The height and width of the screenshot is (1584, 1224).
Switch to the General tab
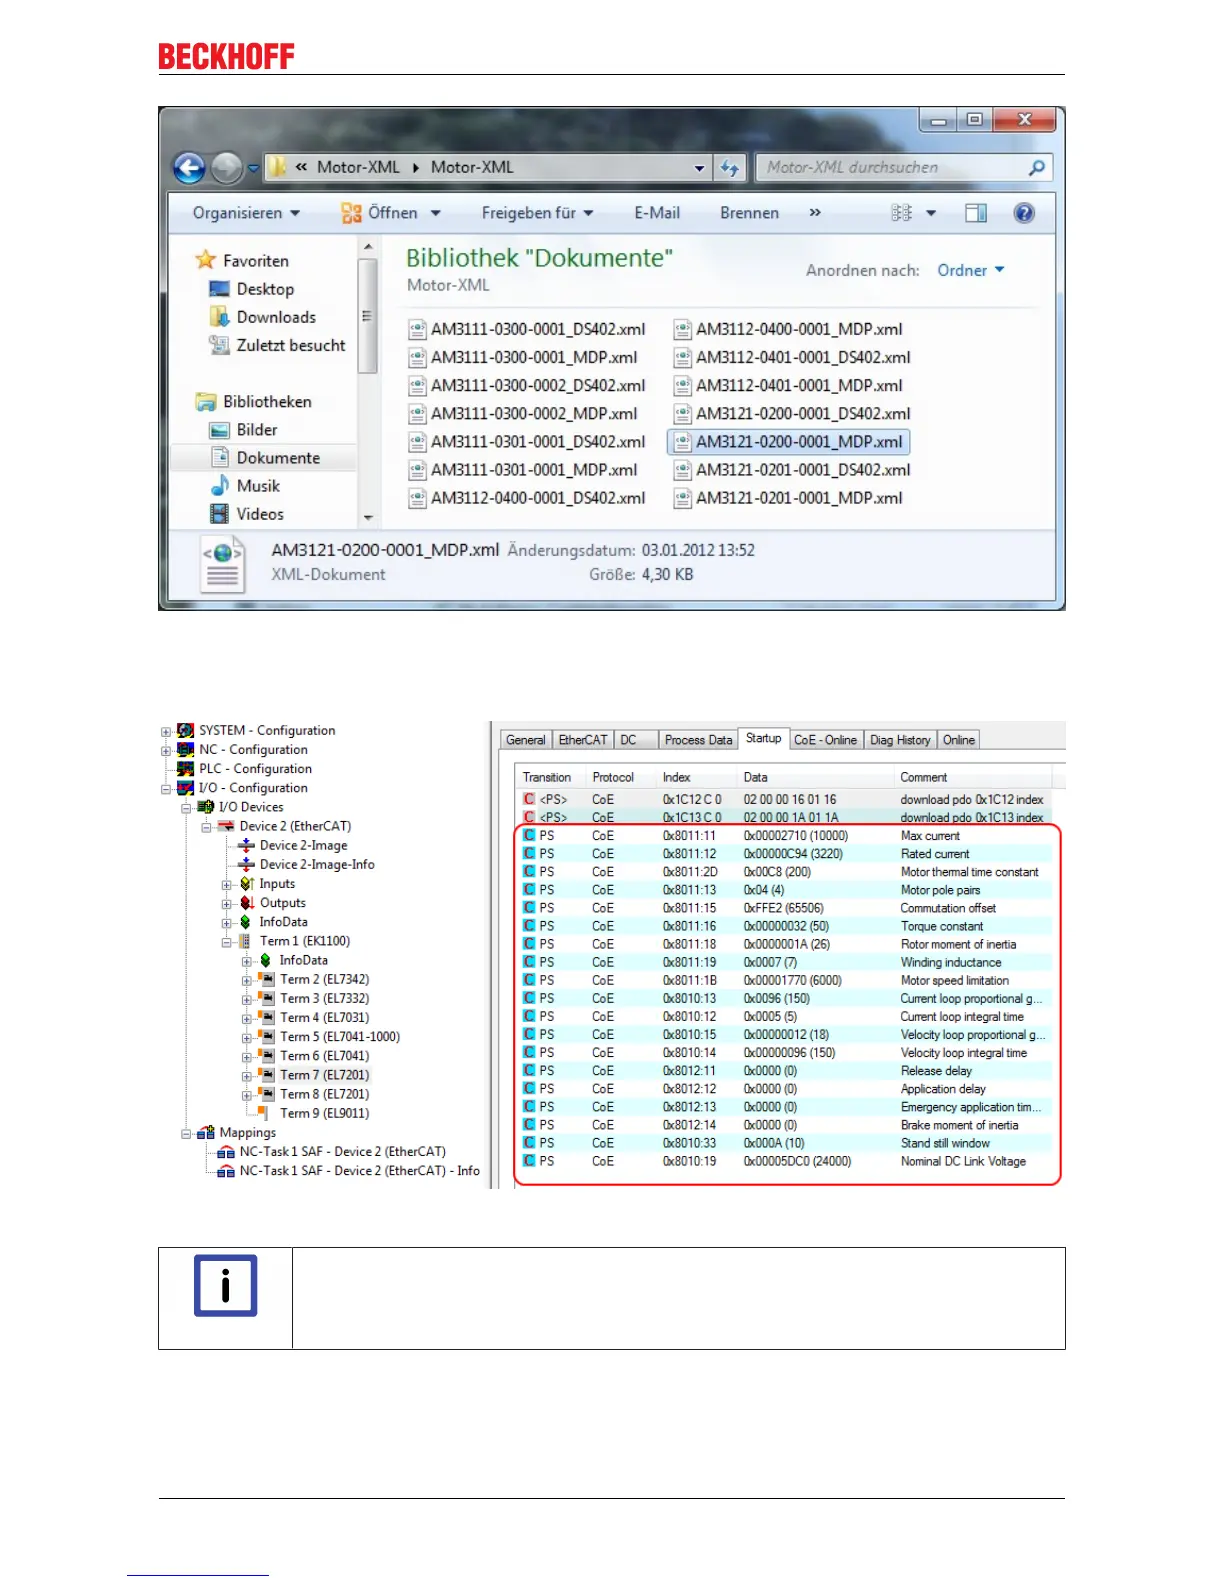pos(525,740)
